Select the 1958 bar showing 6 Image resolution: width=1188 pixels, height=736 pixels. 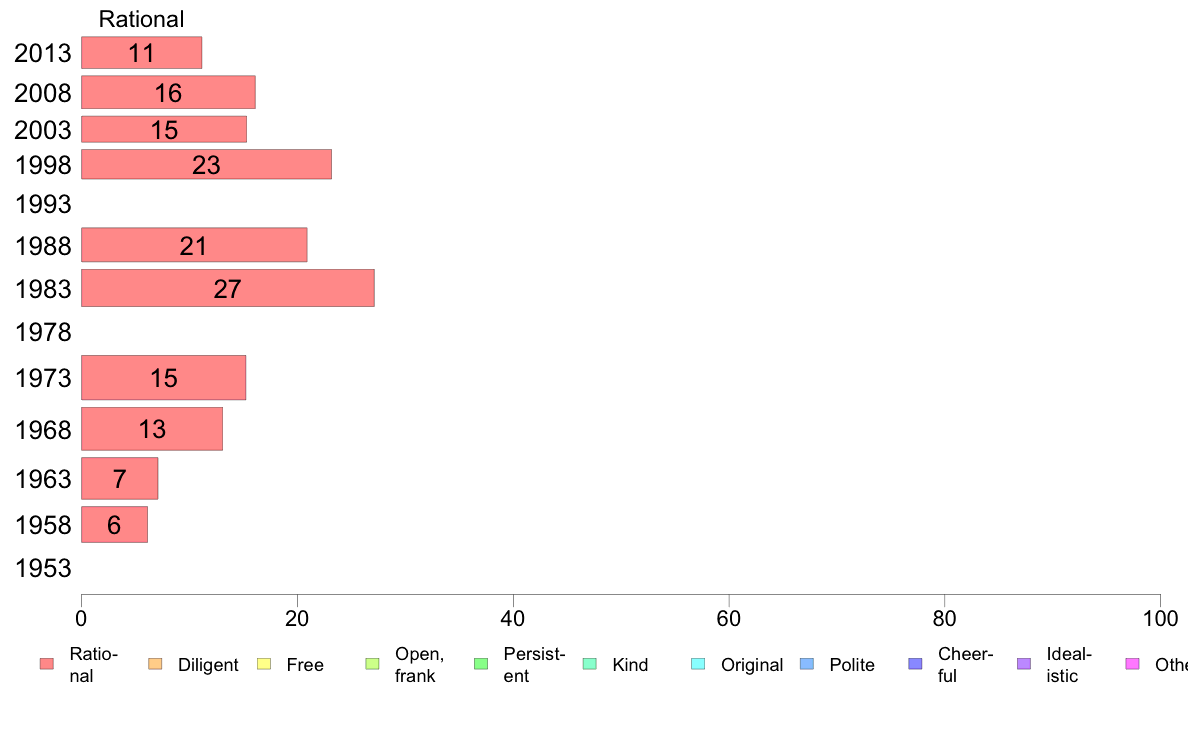[x=114, y=525]
